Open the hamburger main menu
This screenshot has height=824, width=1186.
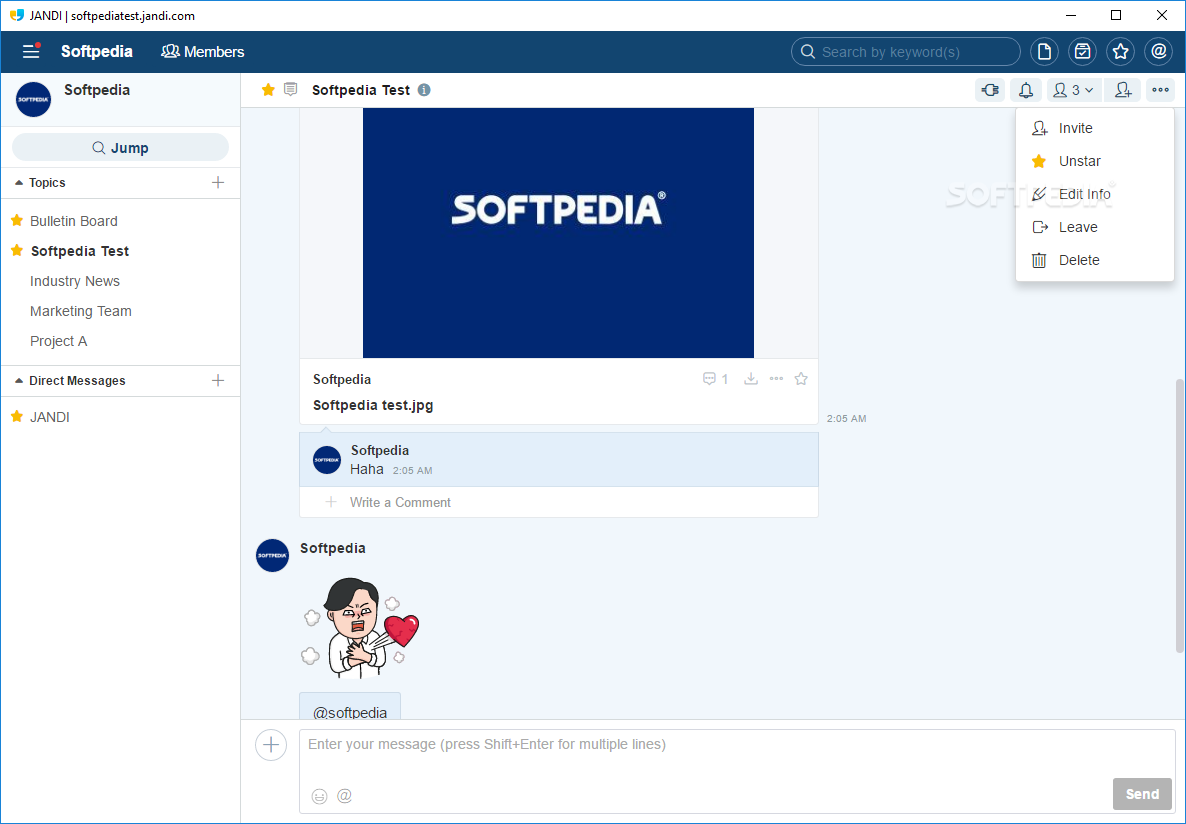coord(31,51)
